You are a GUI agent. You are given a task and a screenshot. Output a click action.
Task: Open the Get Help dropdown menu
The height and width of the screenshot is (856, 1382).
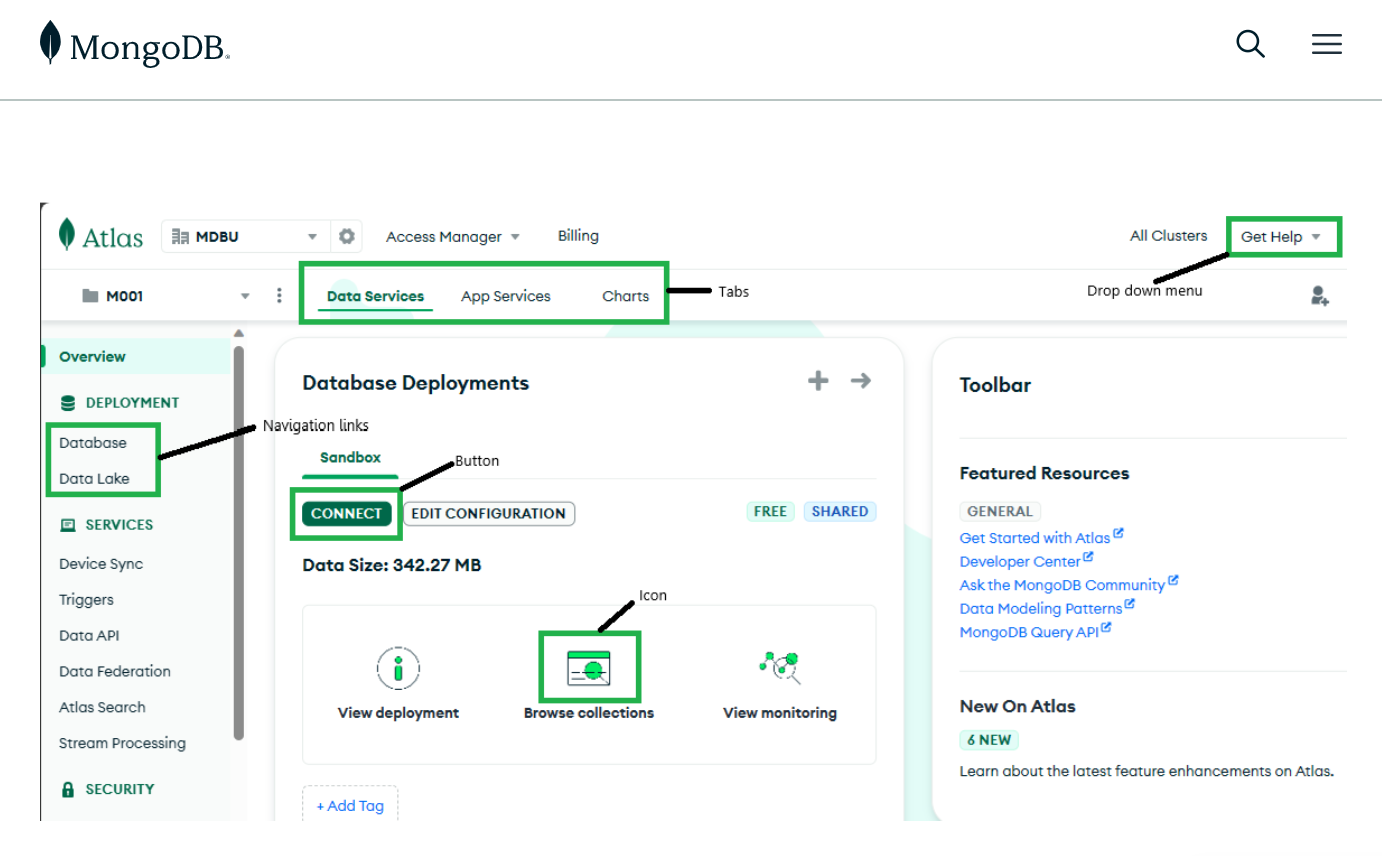[x=1281, y=237]
